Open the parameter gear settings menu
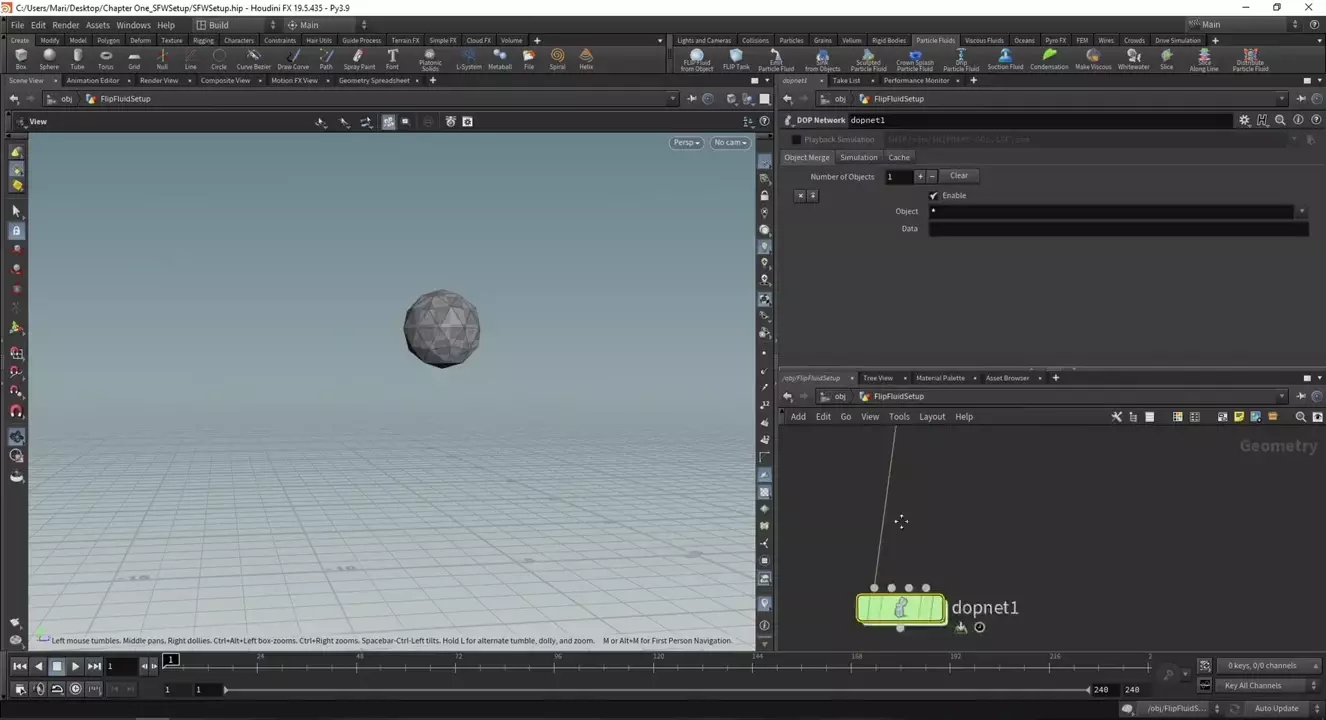Screen dimensions: 1326x720 [x=1244, y=120]
